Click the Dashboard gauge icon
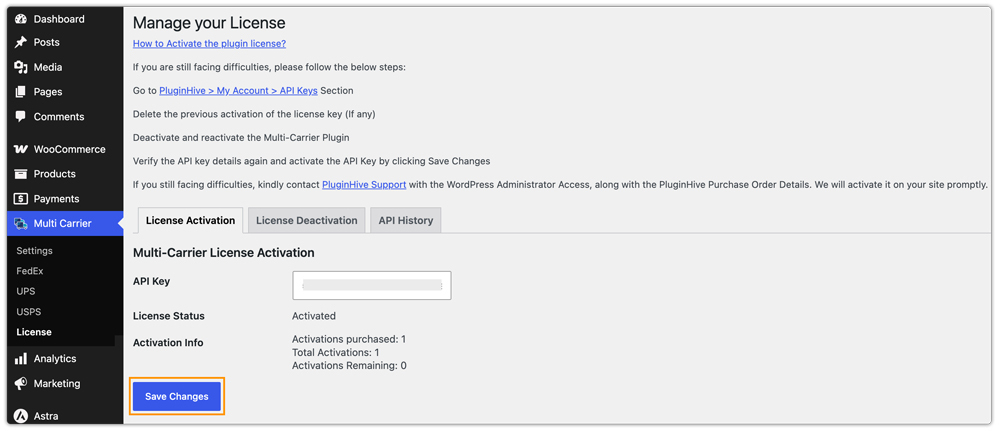 pyautogui.click(x=21, y=19)
